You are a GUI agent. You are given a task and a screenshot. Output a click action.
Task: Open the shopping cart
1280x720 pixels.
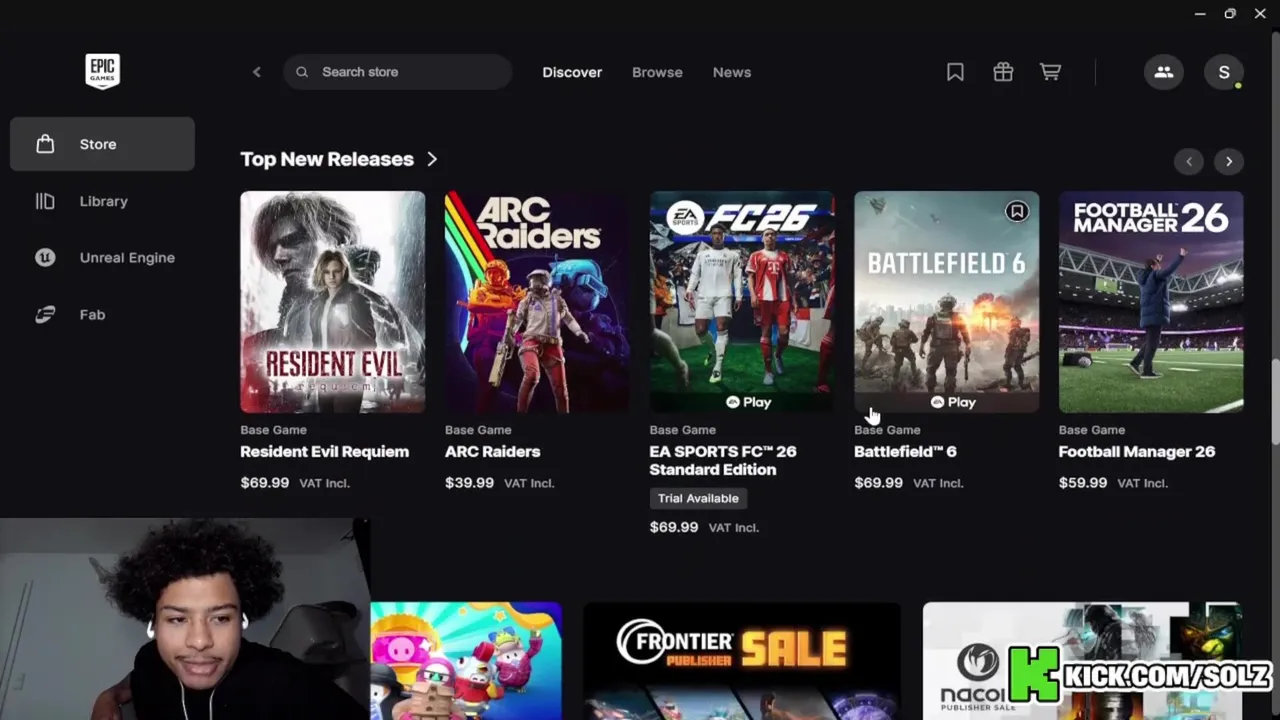(x=1050, y=72)
